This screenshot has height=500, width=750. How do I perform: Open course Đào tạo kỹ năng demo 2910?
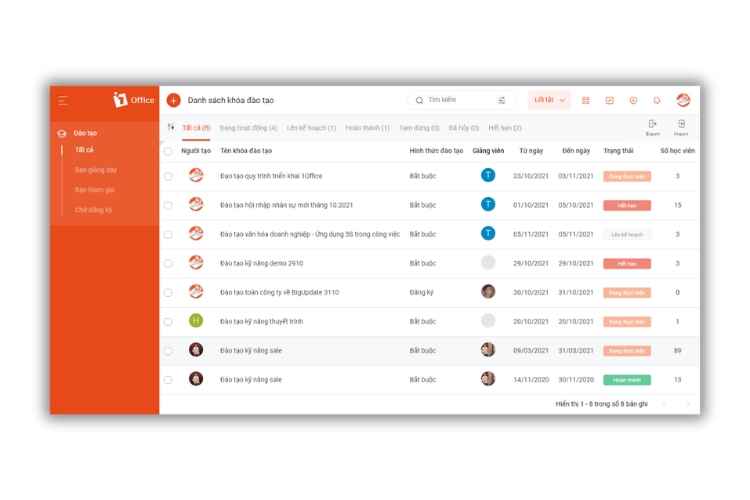(x=264, y=264)
